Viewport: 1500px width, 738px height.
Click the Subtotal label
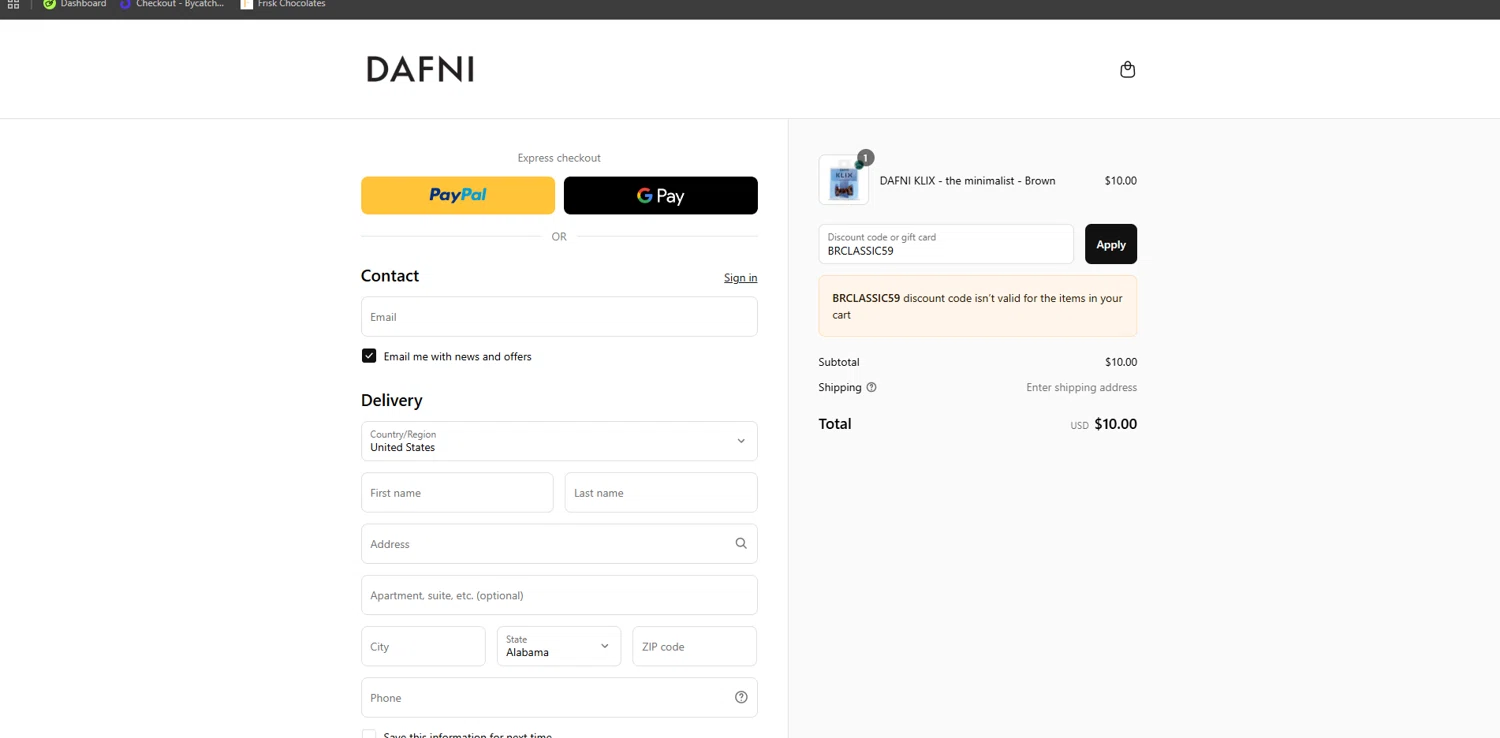[839, 362]
